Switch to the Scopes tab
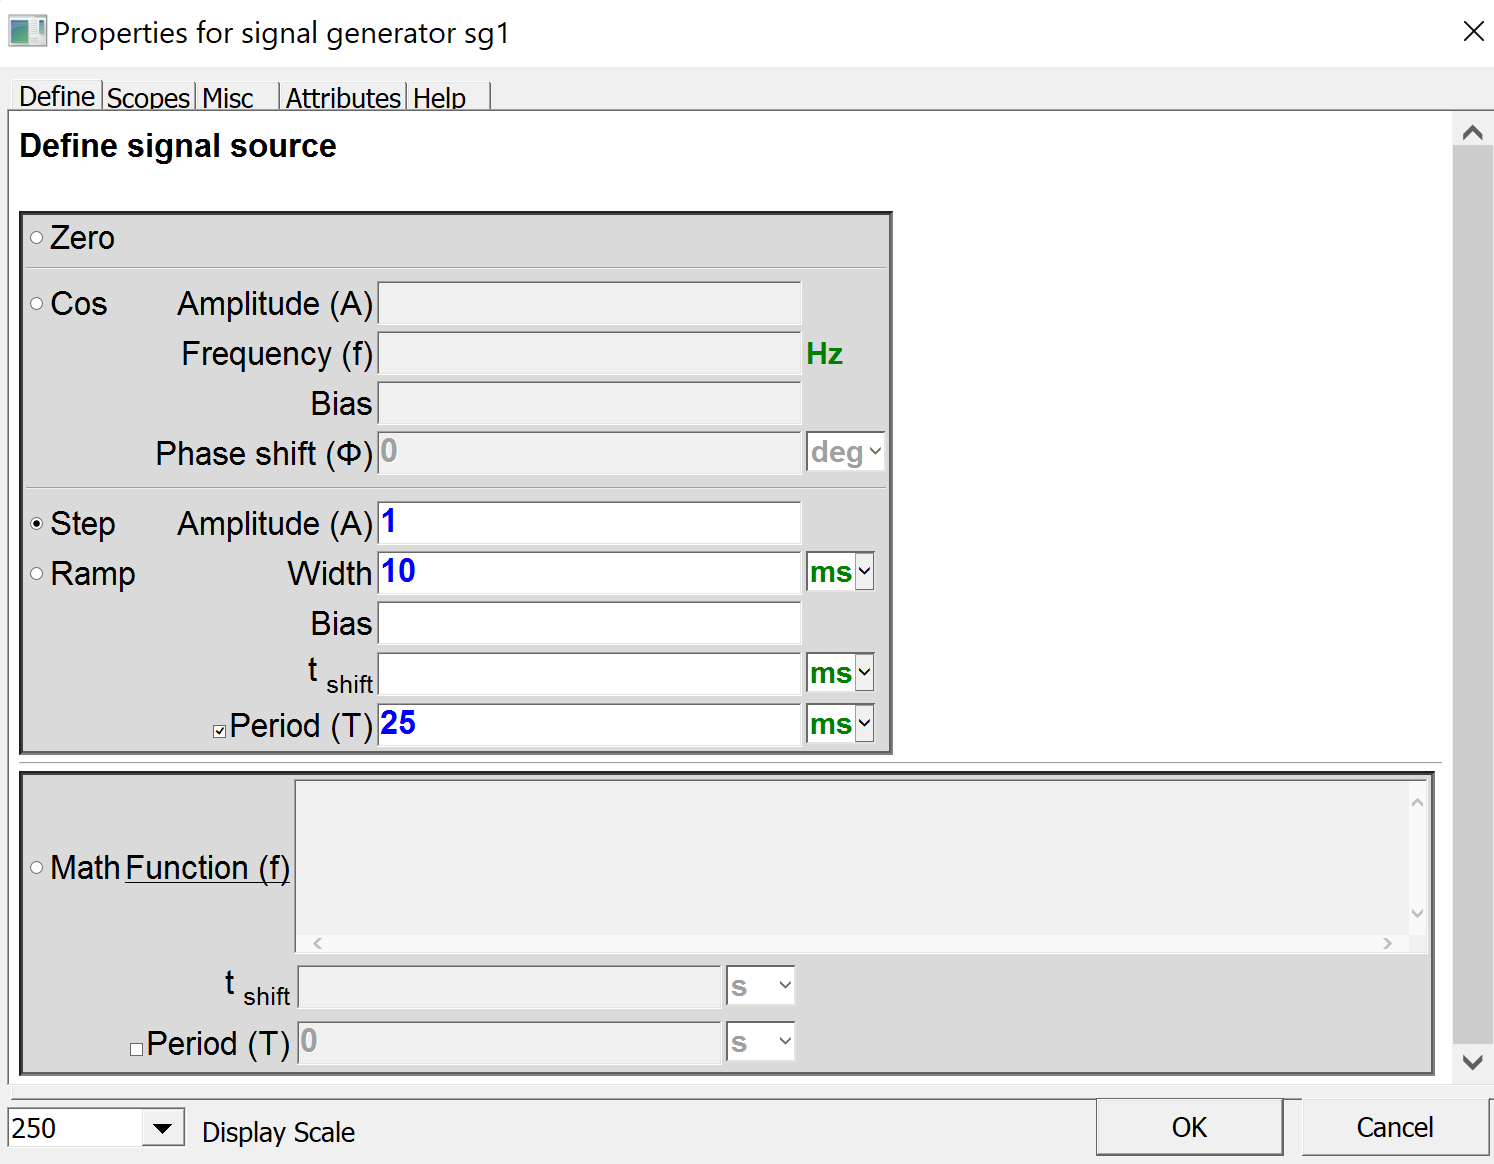The image size is (1494, 1164). pyautogui.click(x=148, y=98)
